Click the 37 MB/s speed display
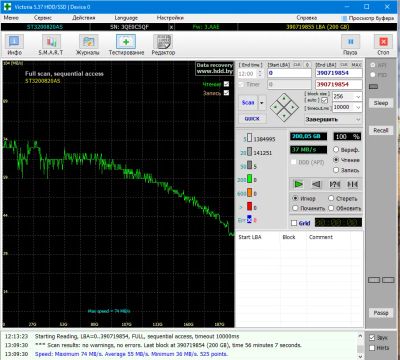The width and height of the screenshot is (400, 360). [x=308, y=150]
